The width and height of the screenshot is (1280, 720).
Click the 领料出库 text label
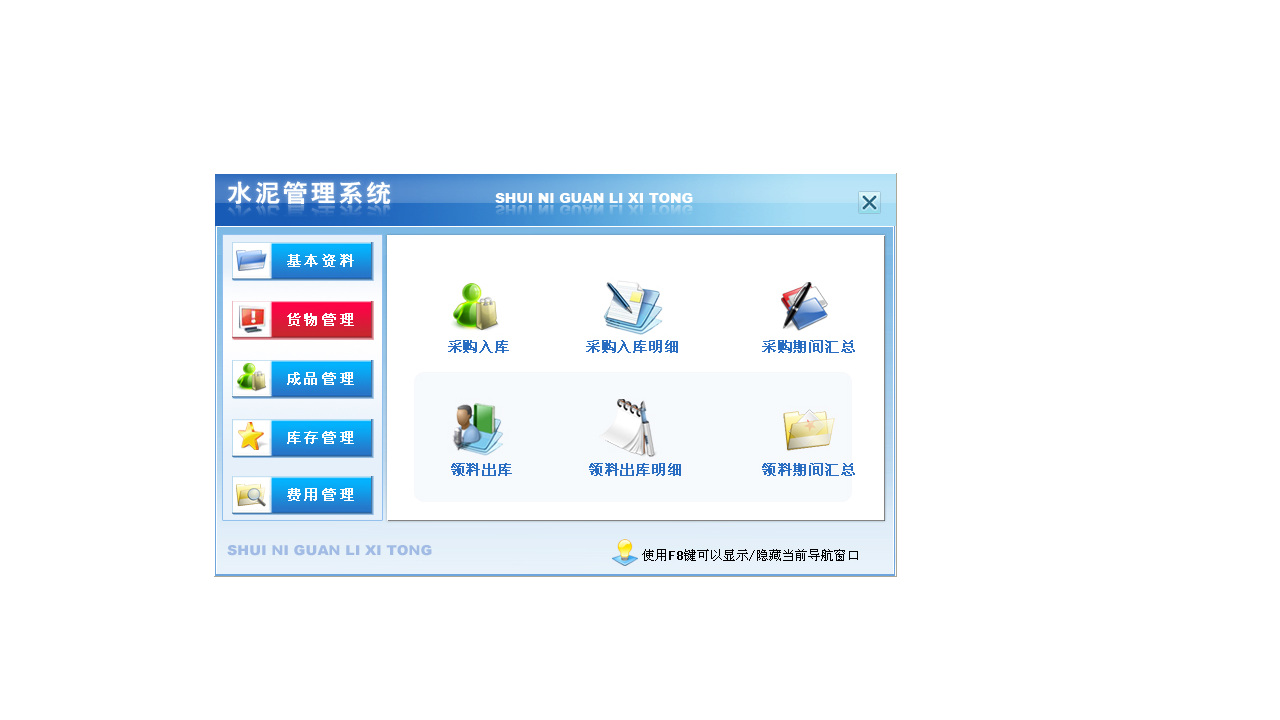coord(479,469)
